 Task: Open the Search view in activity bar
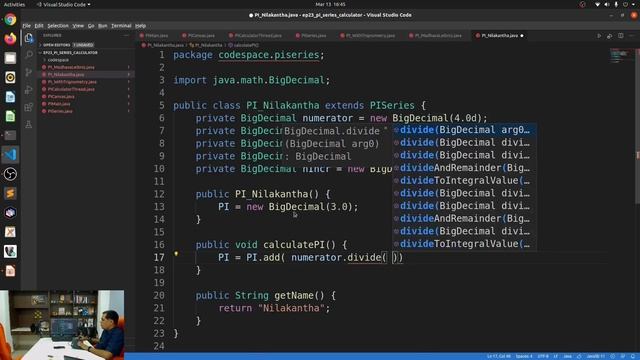29,55
